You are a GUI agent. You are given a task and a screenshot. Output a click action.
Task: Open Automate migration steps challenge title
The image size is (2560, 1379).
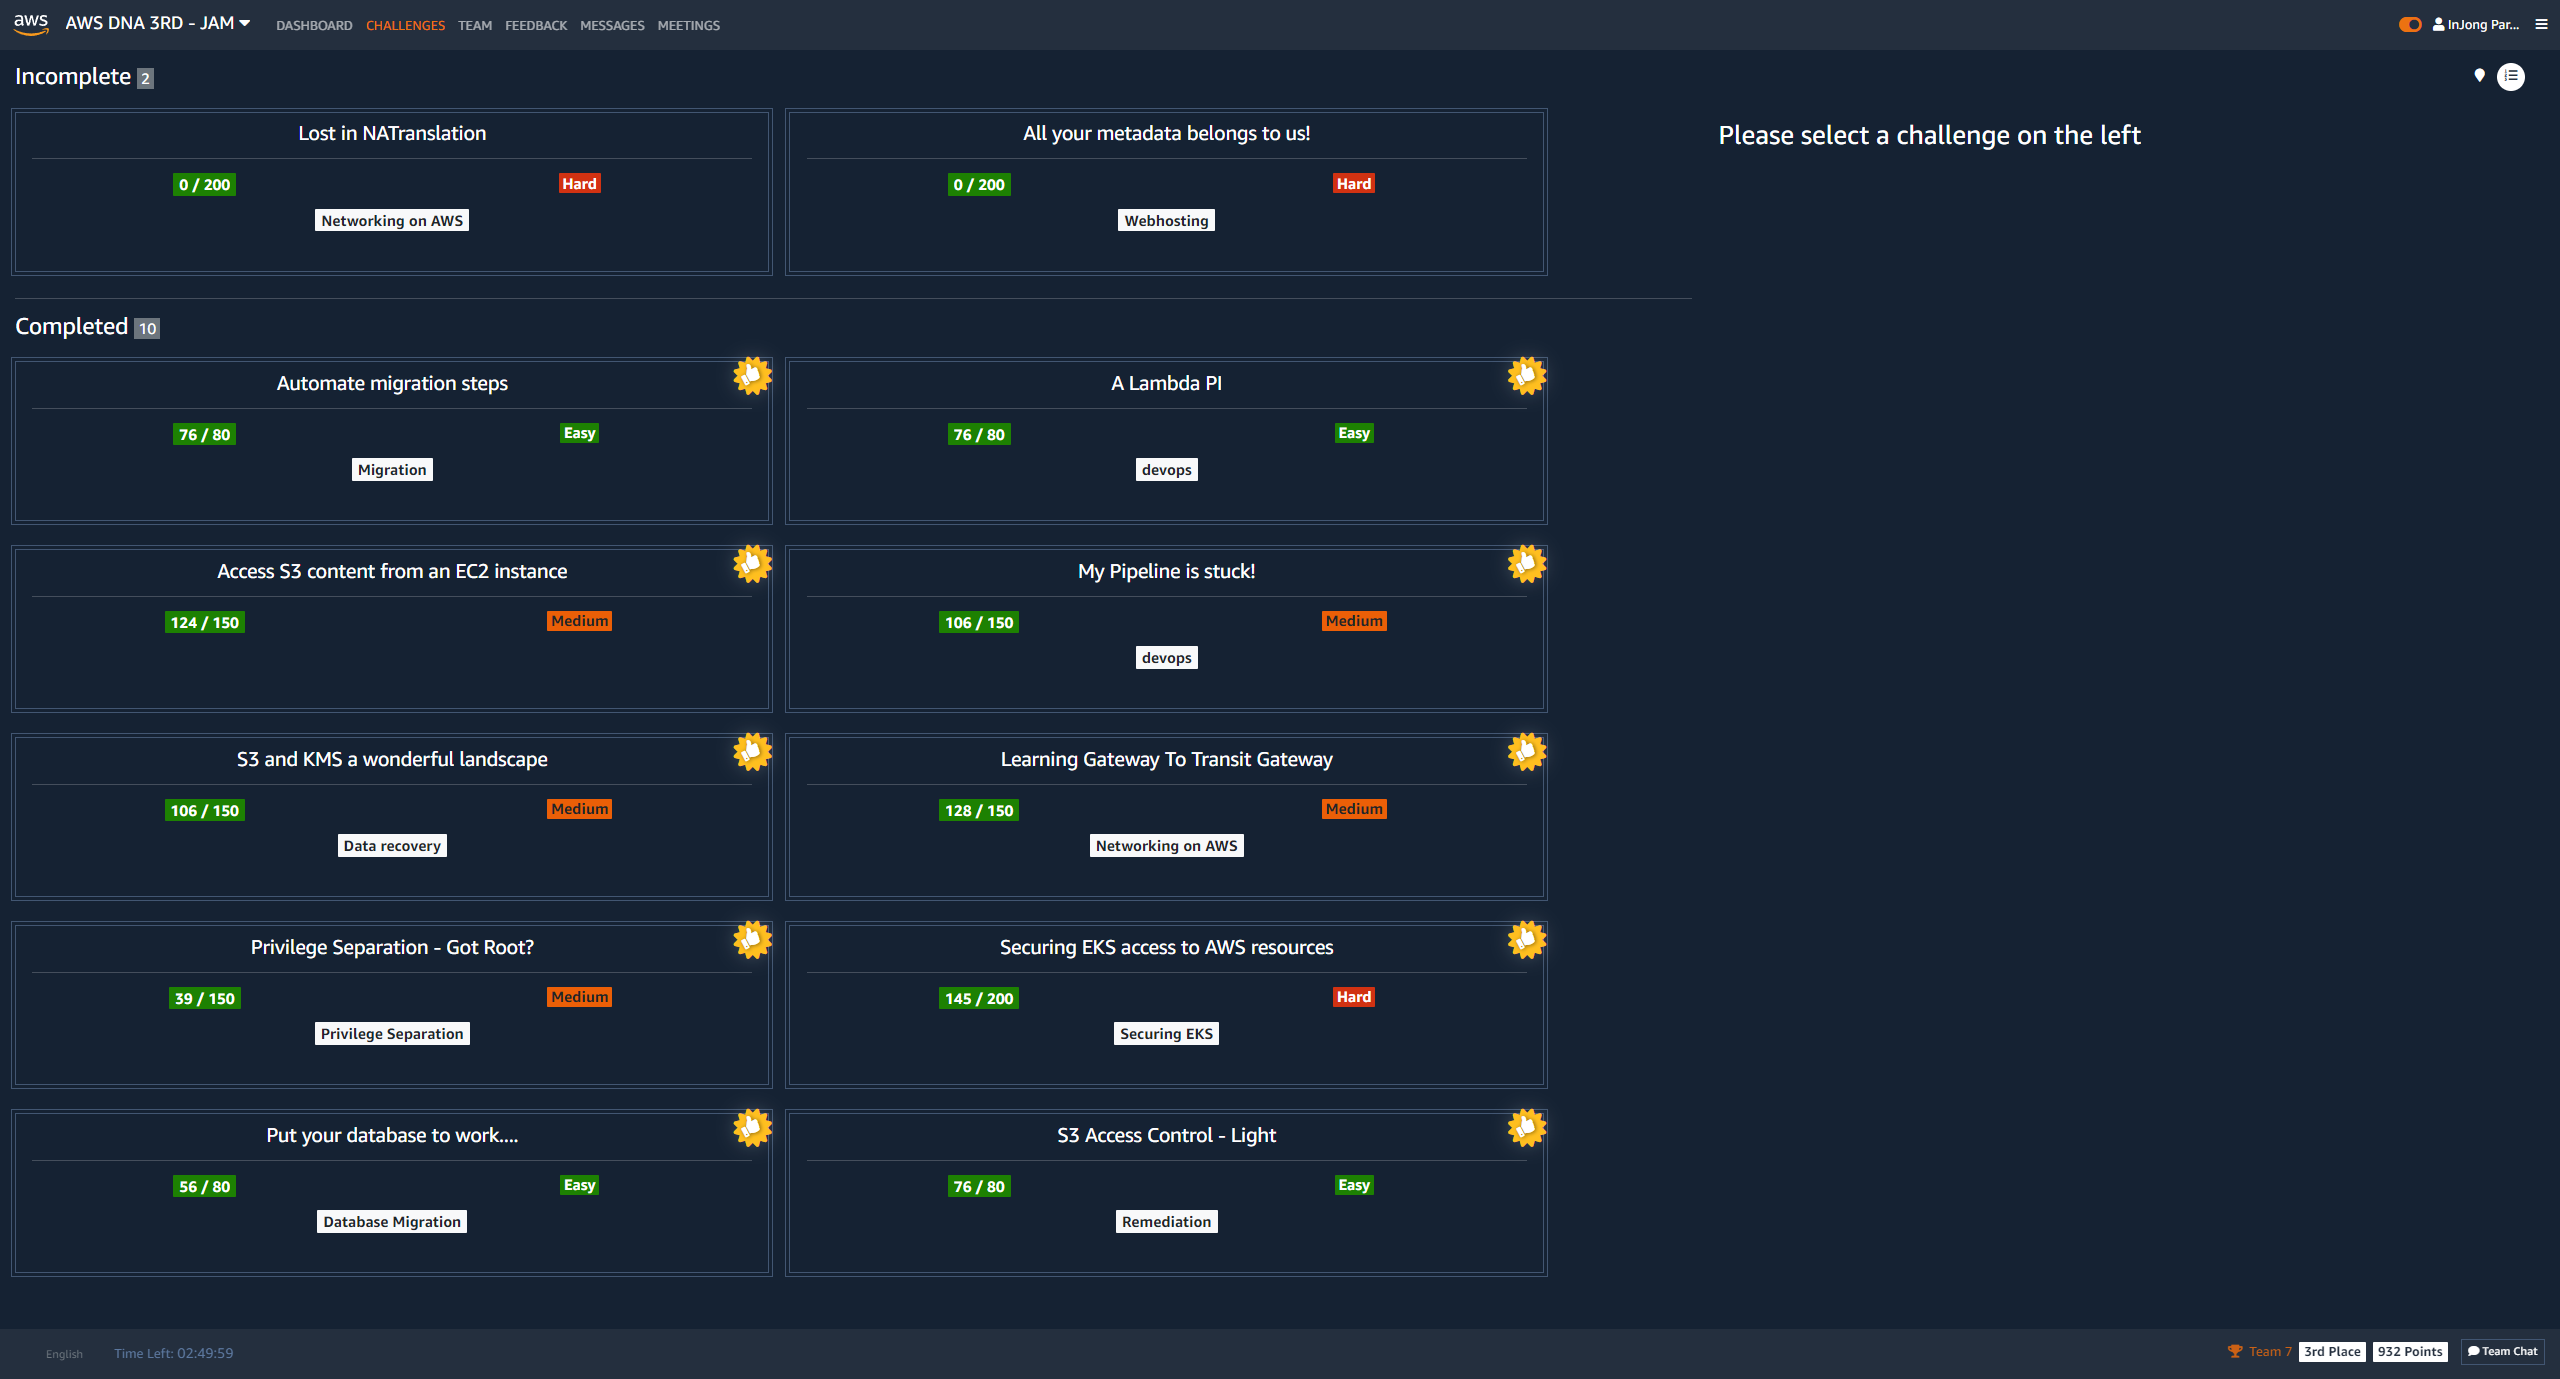[392, 383]
